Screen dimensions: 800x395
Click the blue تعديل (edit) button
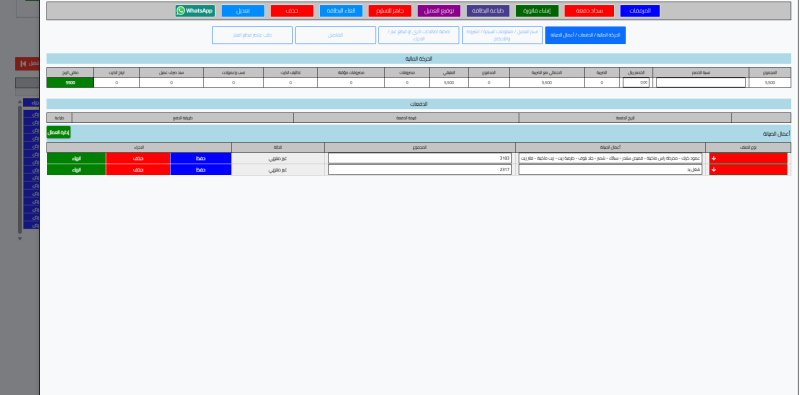243,11
